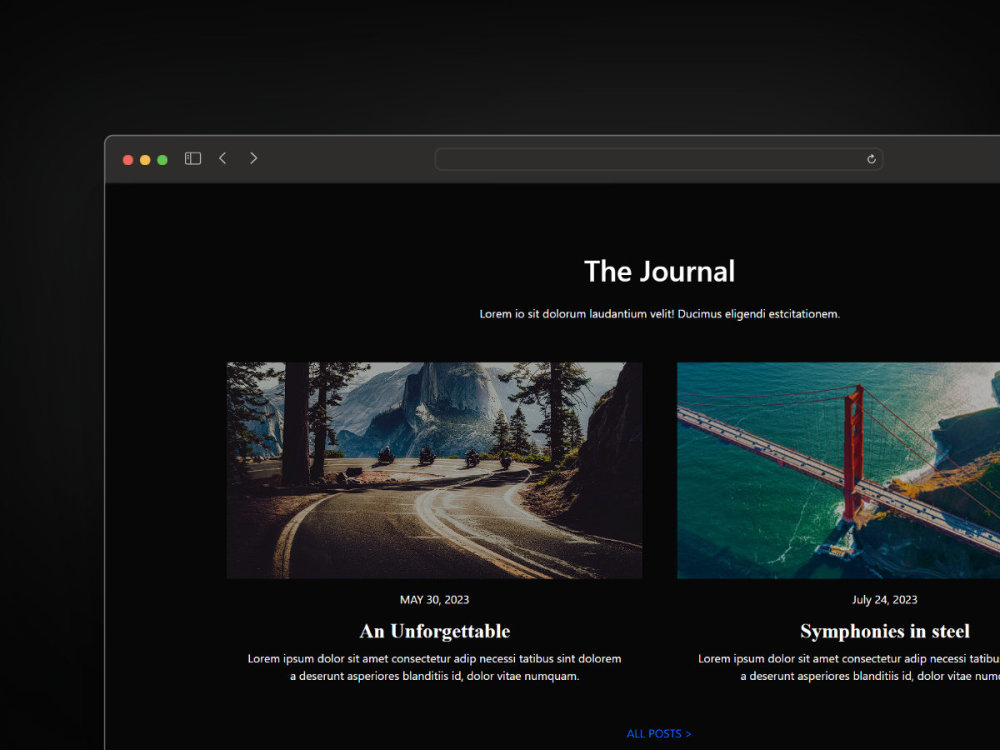This screenshot has width=1000, height=750.
Task: Go forward with the right arrow
Action: pyautogui.click(x=253, y=158)
